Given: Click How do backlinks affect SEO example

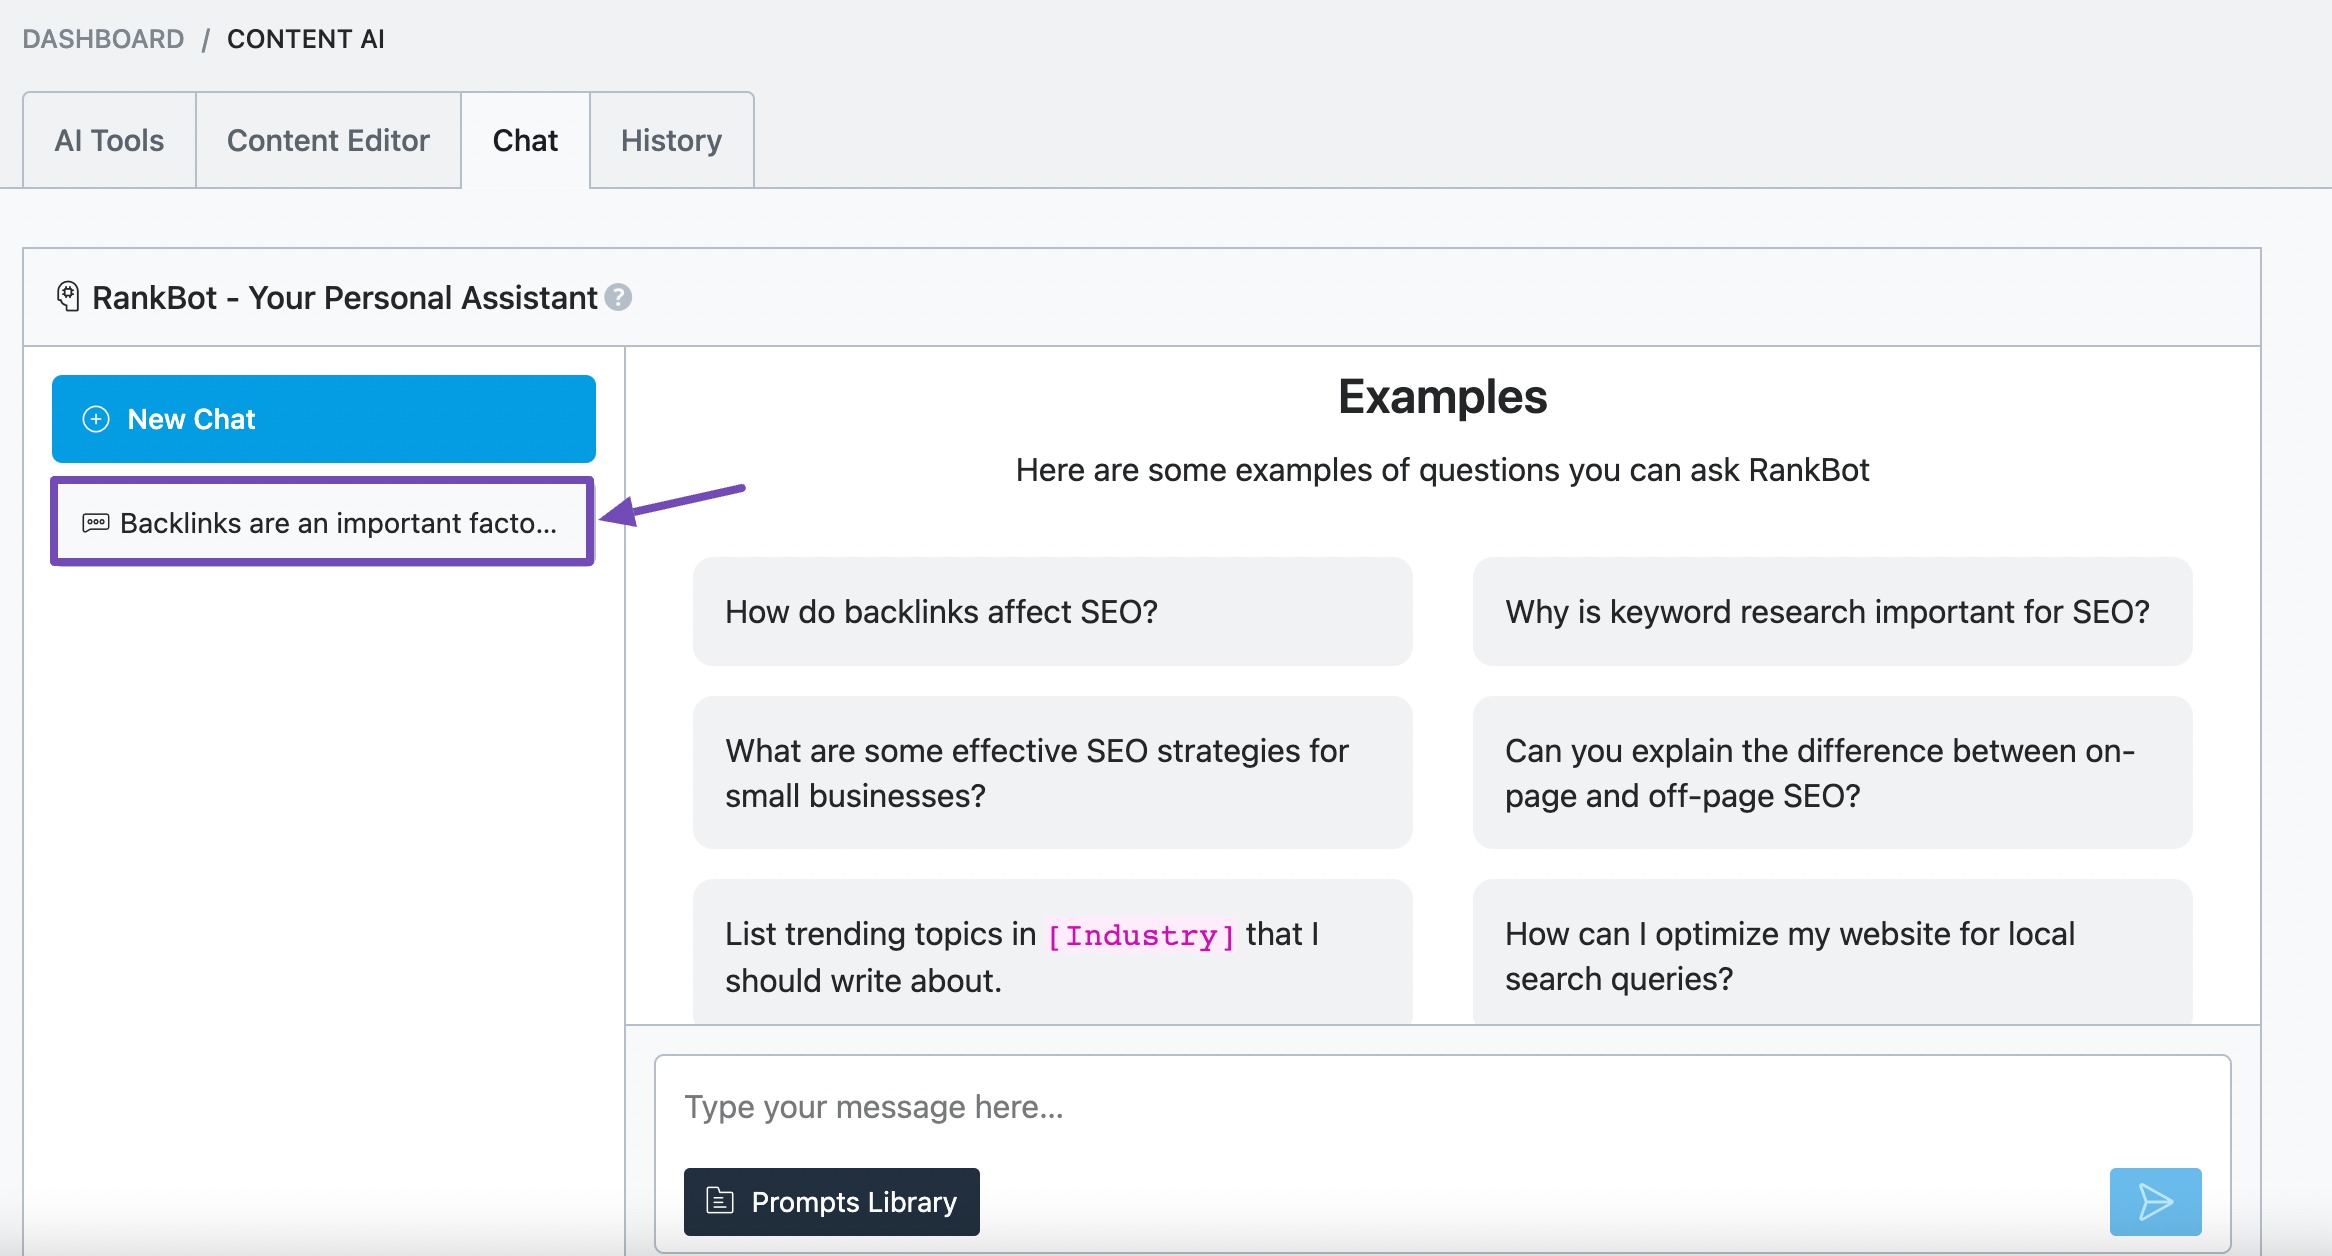Looking at the screenshot, I should coord(1055,611).
